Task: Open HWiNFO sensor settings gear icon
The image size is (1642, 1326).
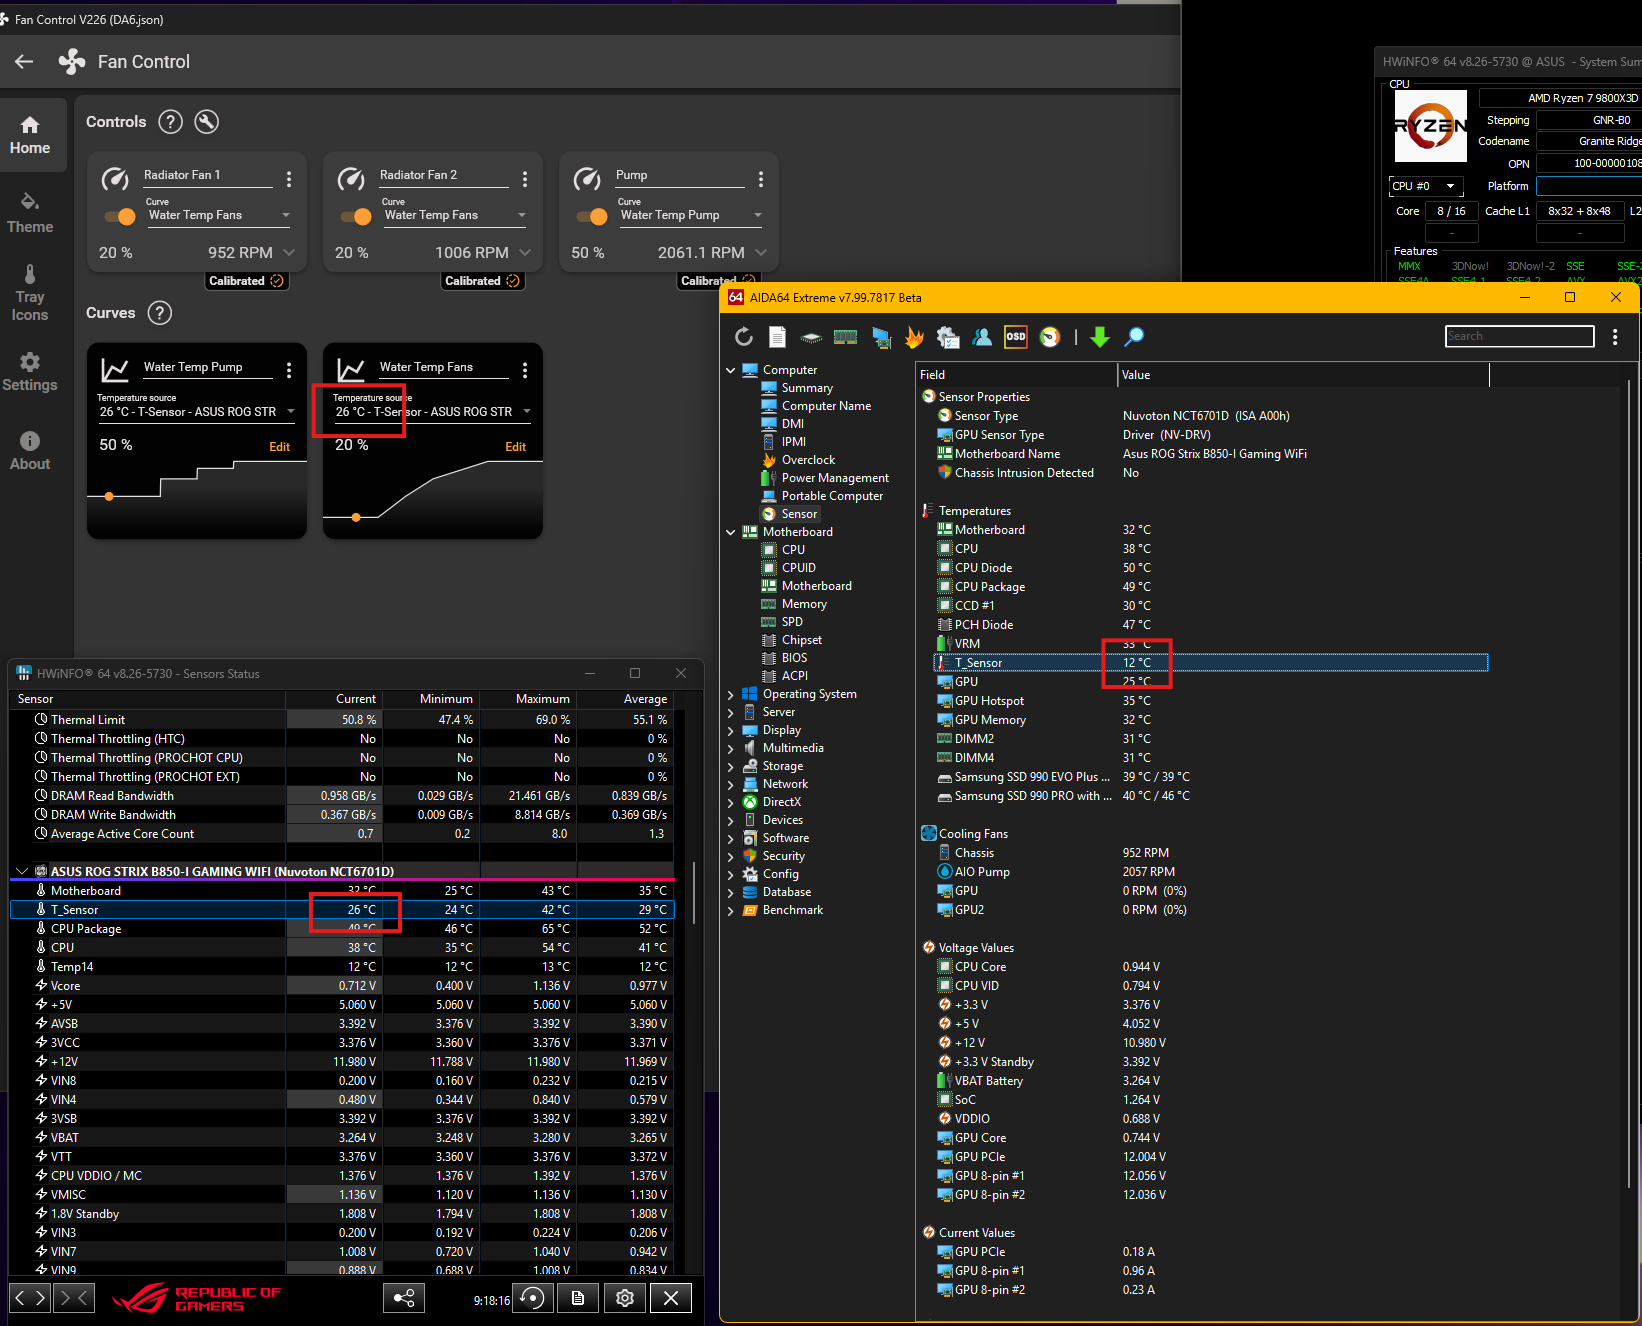Action: click(625, 1298)
